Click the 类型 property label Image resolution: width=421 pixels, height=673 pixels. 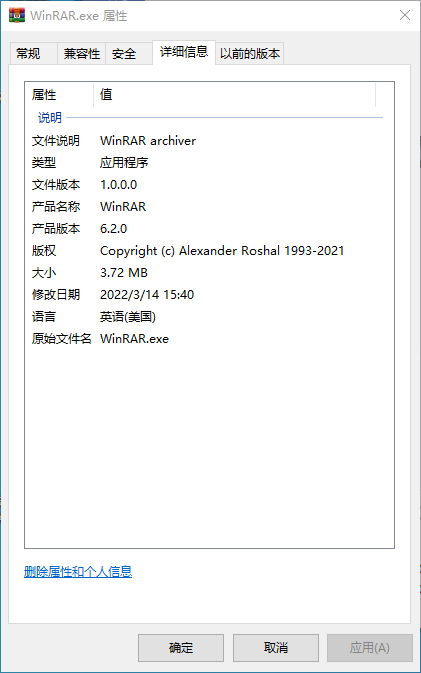click(44, 163)
